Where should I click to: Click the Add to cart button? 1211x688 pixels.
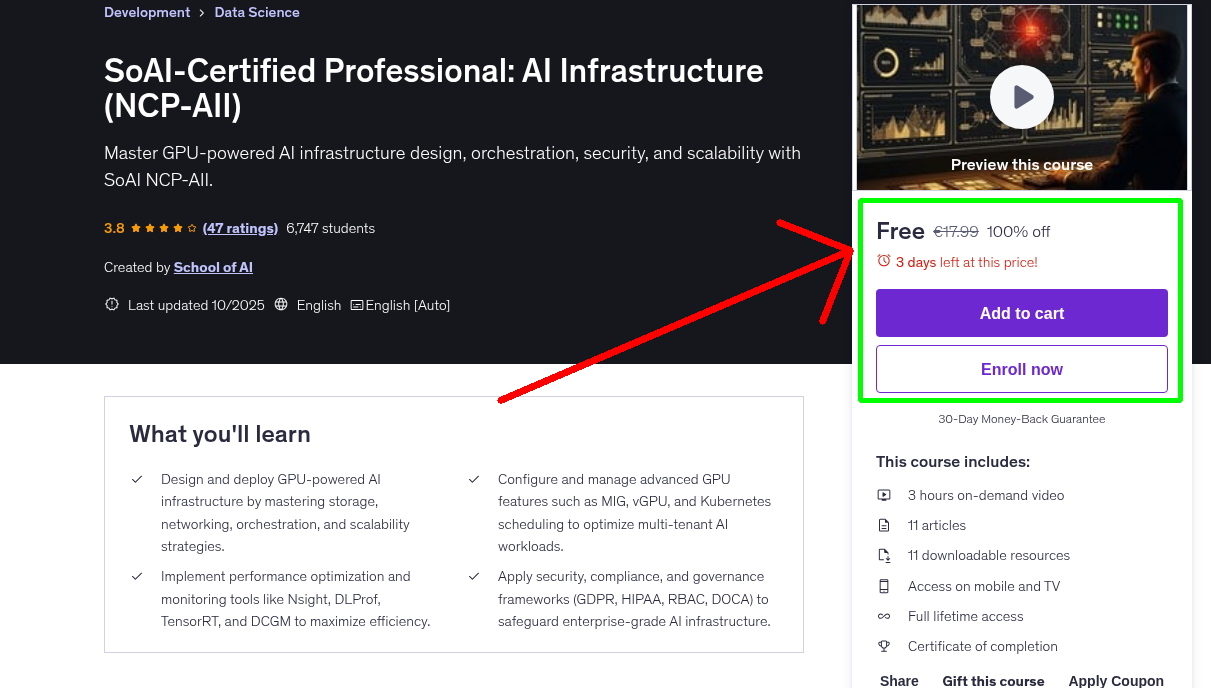point(1021,313)
